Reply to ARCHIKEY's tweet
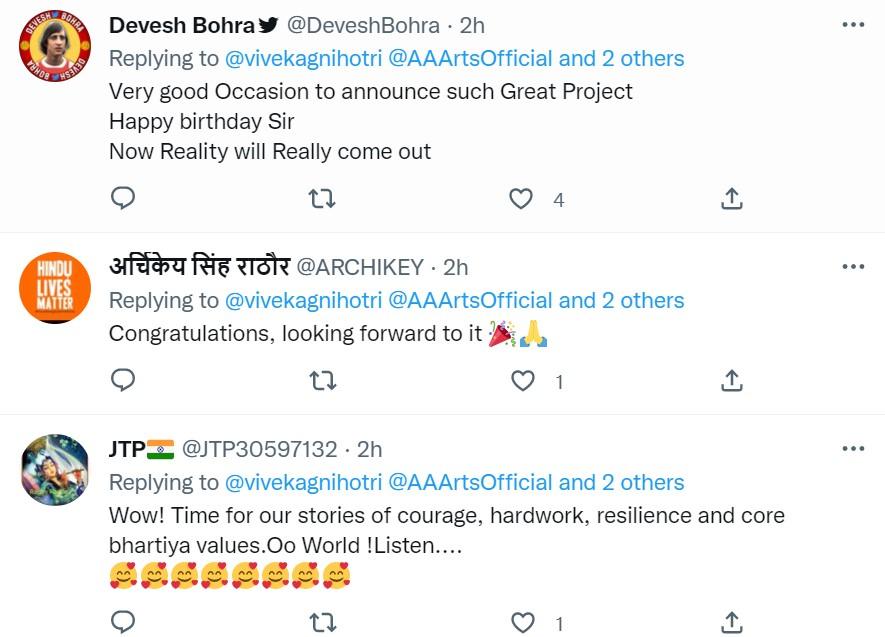Image resolution: width=885 pixels, height=637 pixels. (x=123, y=380)
